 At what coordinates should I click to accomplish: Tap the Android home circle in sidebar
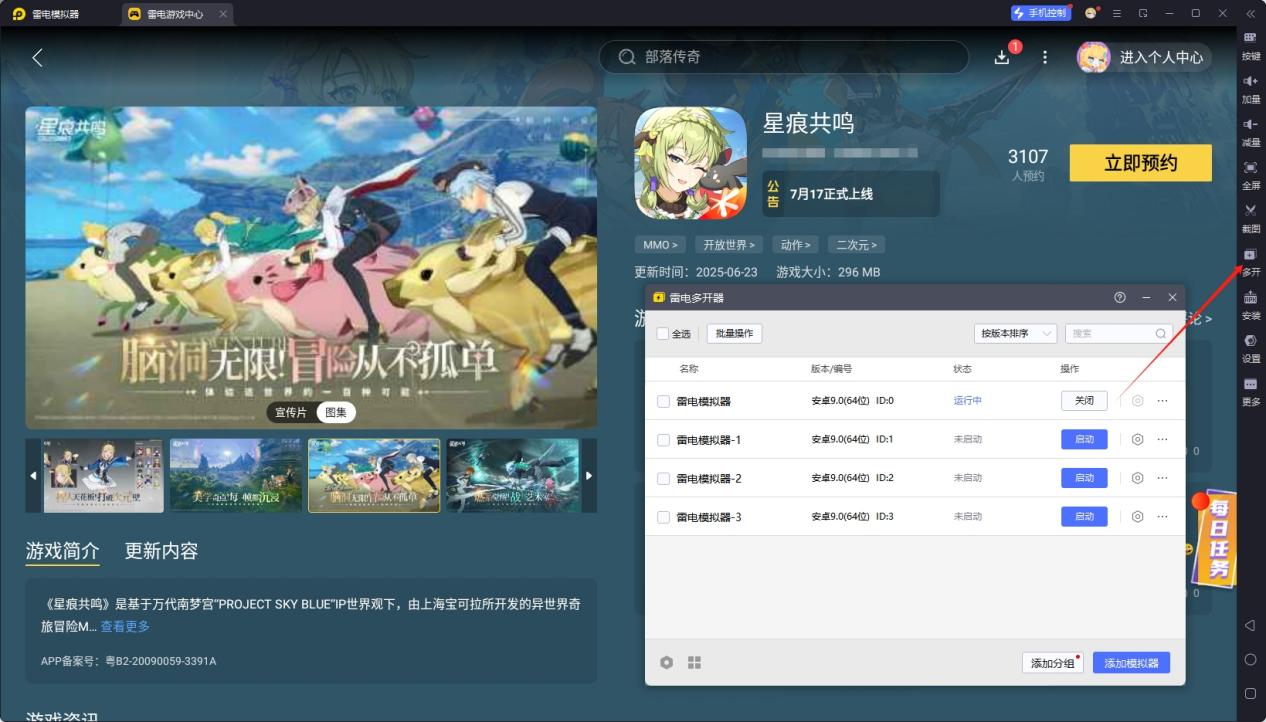pyautogui.click(x=1250, y=660)
